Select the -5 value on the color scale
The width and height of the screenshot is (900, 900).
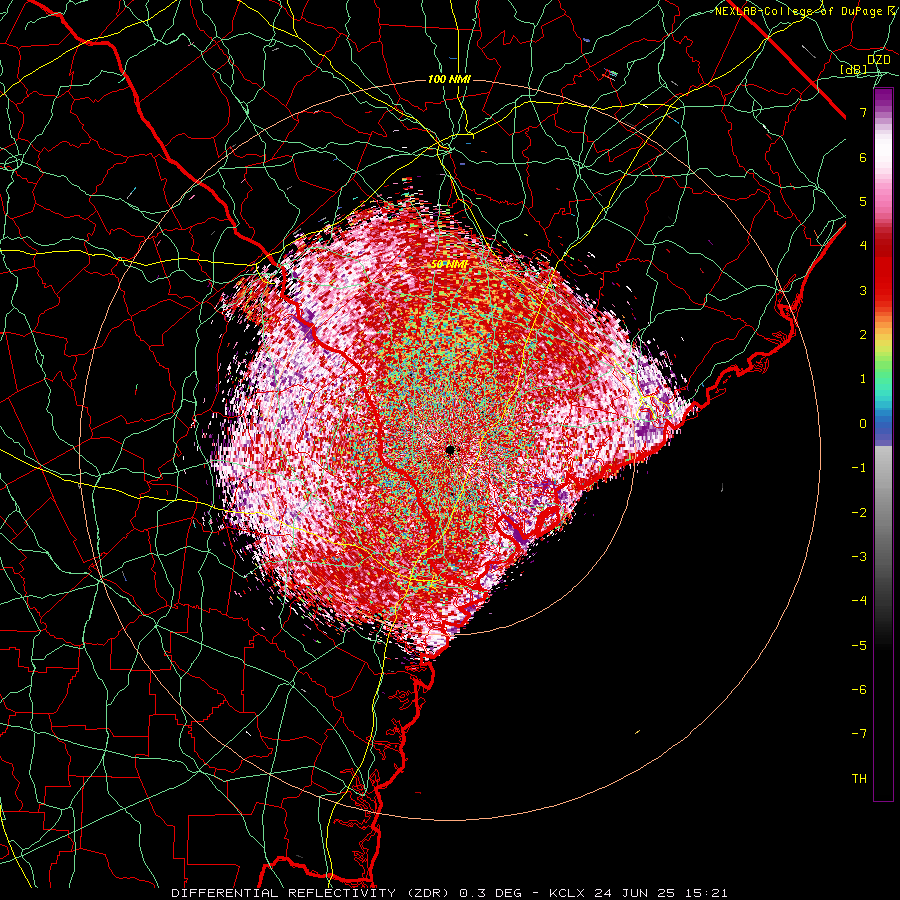(x=859, y=646)
